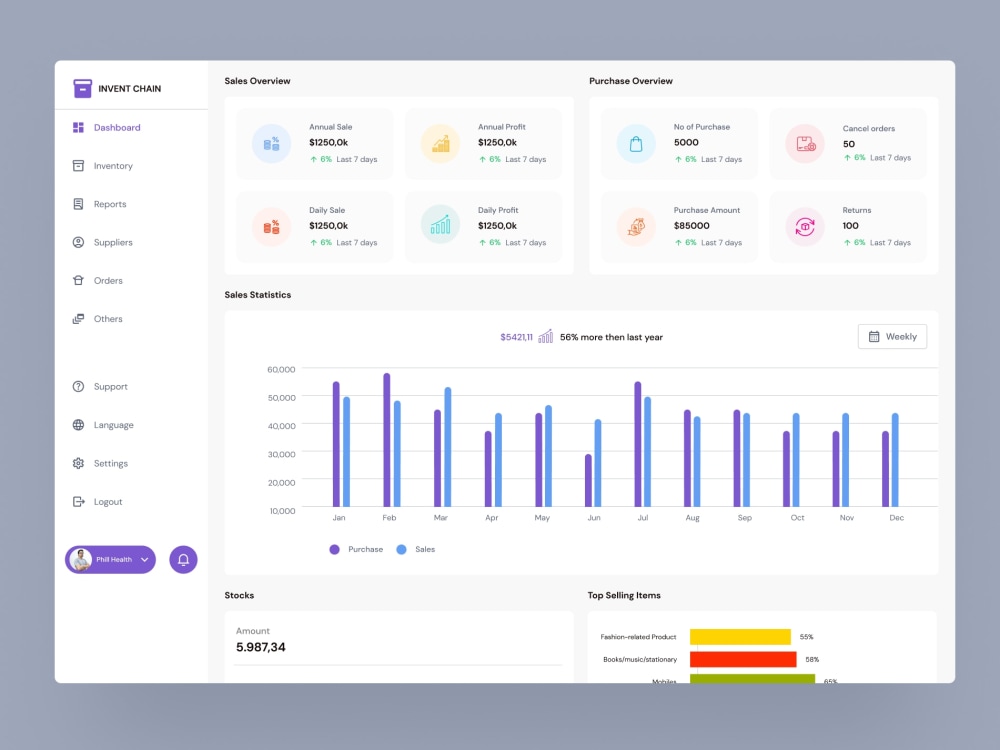Screen dimensions: 1000x750
Task: Click the Invent Chain logo icon
Action: coord(82,88)
